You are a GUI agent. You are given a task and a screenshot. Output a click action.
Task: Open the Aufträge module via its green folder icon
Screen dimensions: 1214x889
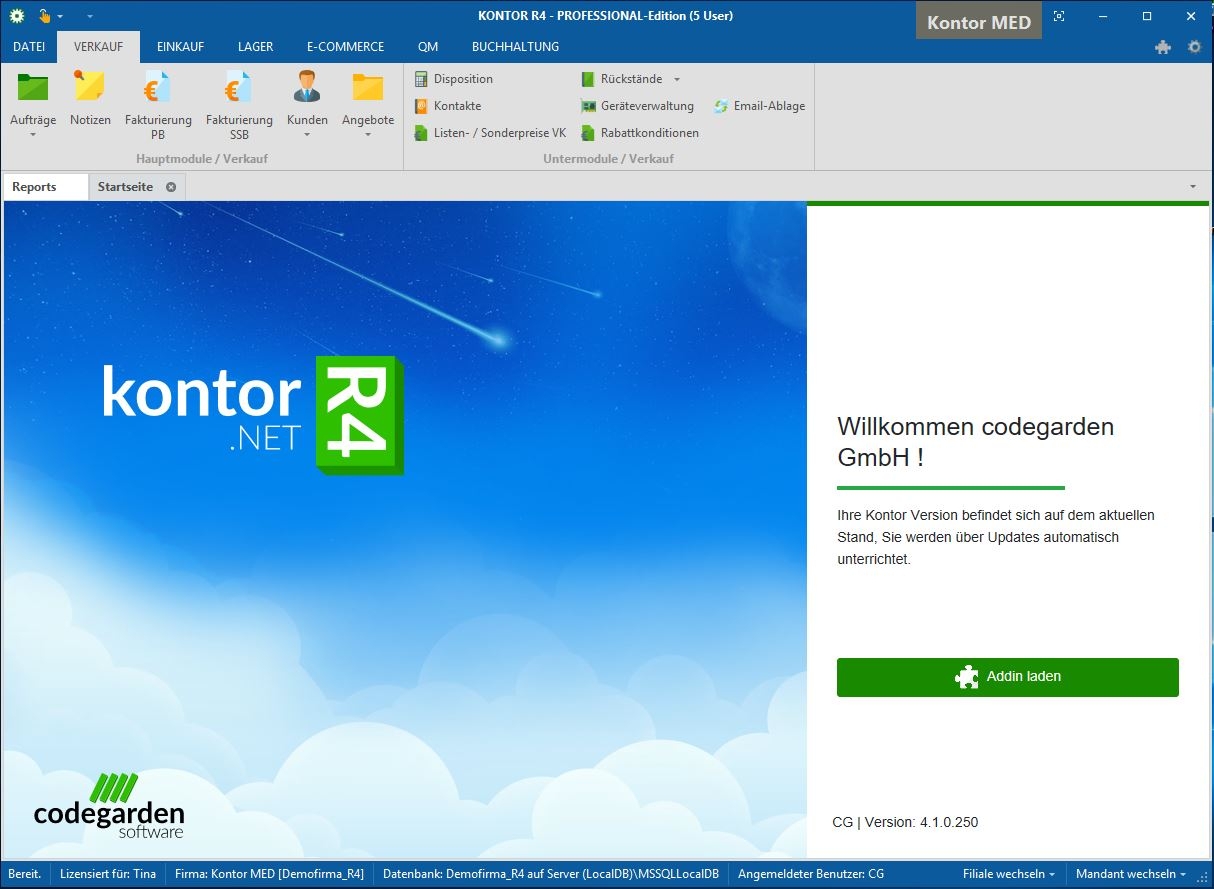[x=33, y=88]
